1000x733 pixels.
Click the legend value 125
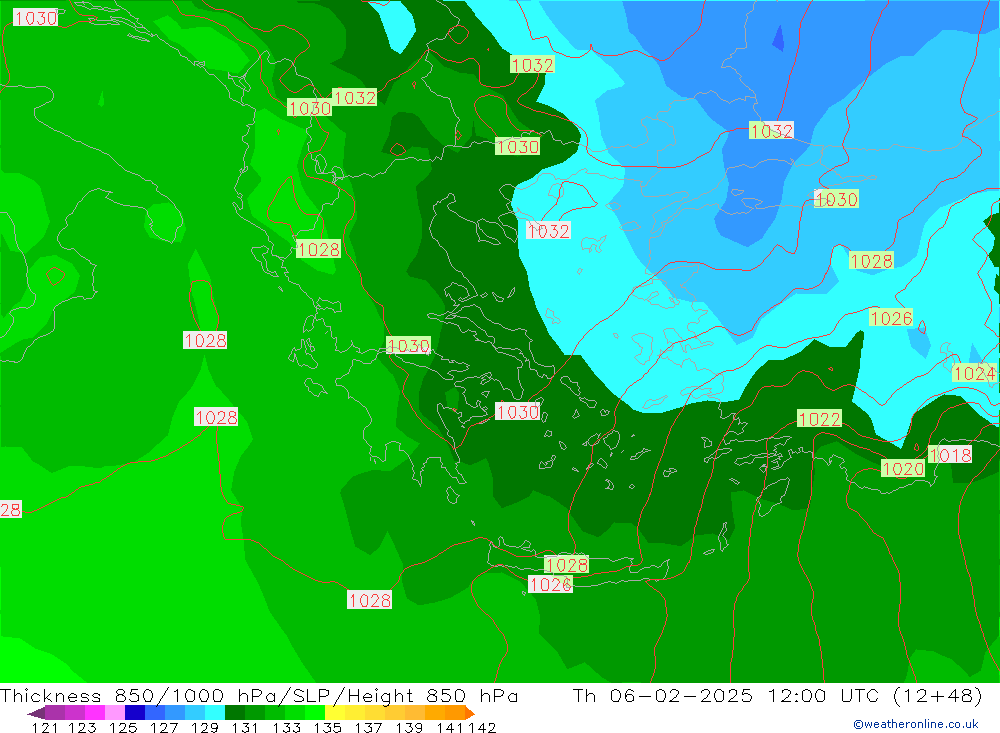(123, 727)
